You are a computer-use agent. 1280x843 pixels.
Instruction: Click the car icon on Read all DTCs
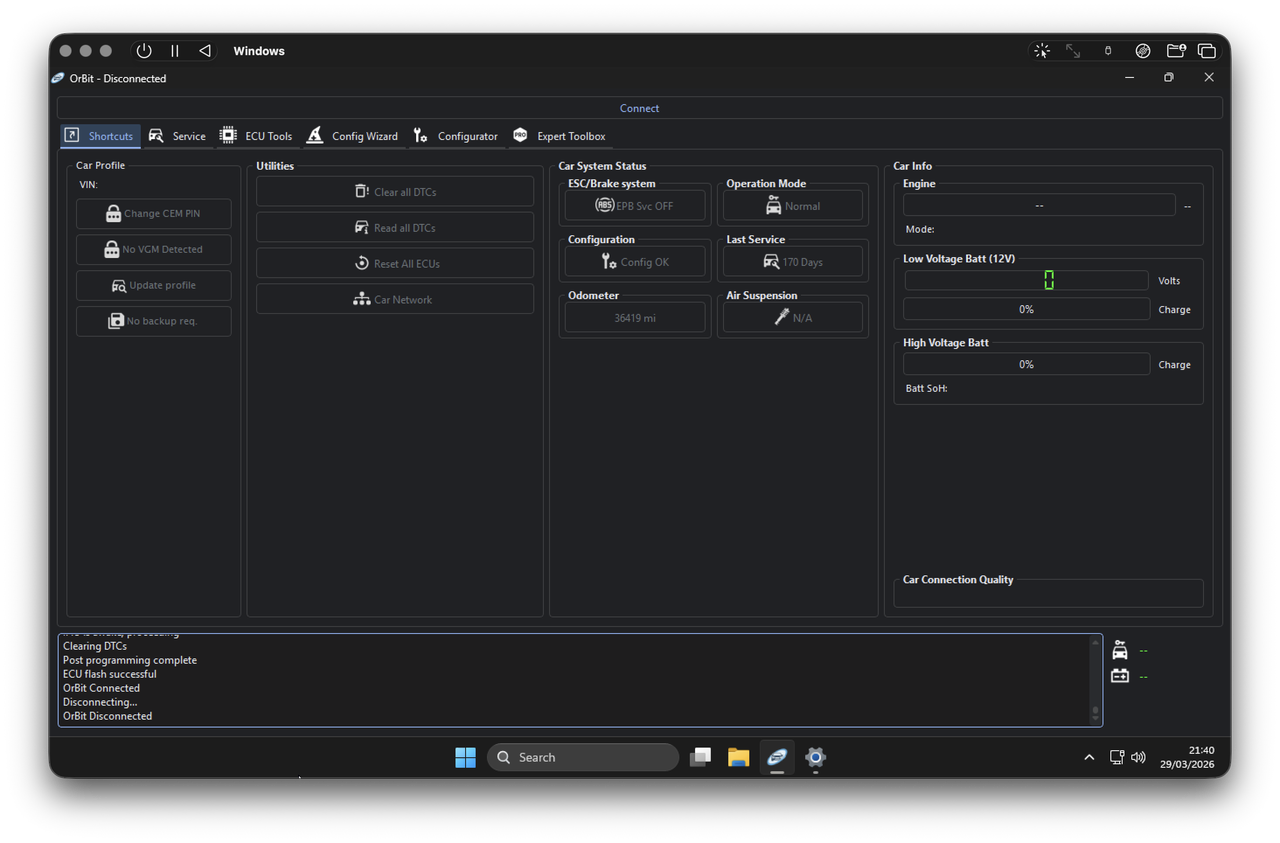click(362, 228)
